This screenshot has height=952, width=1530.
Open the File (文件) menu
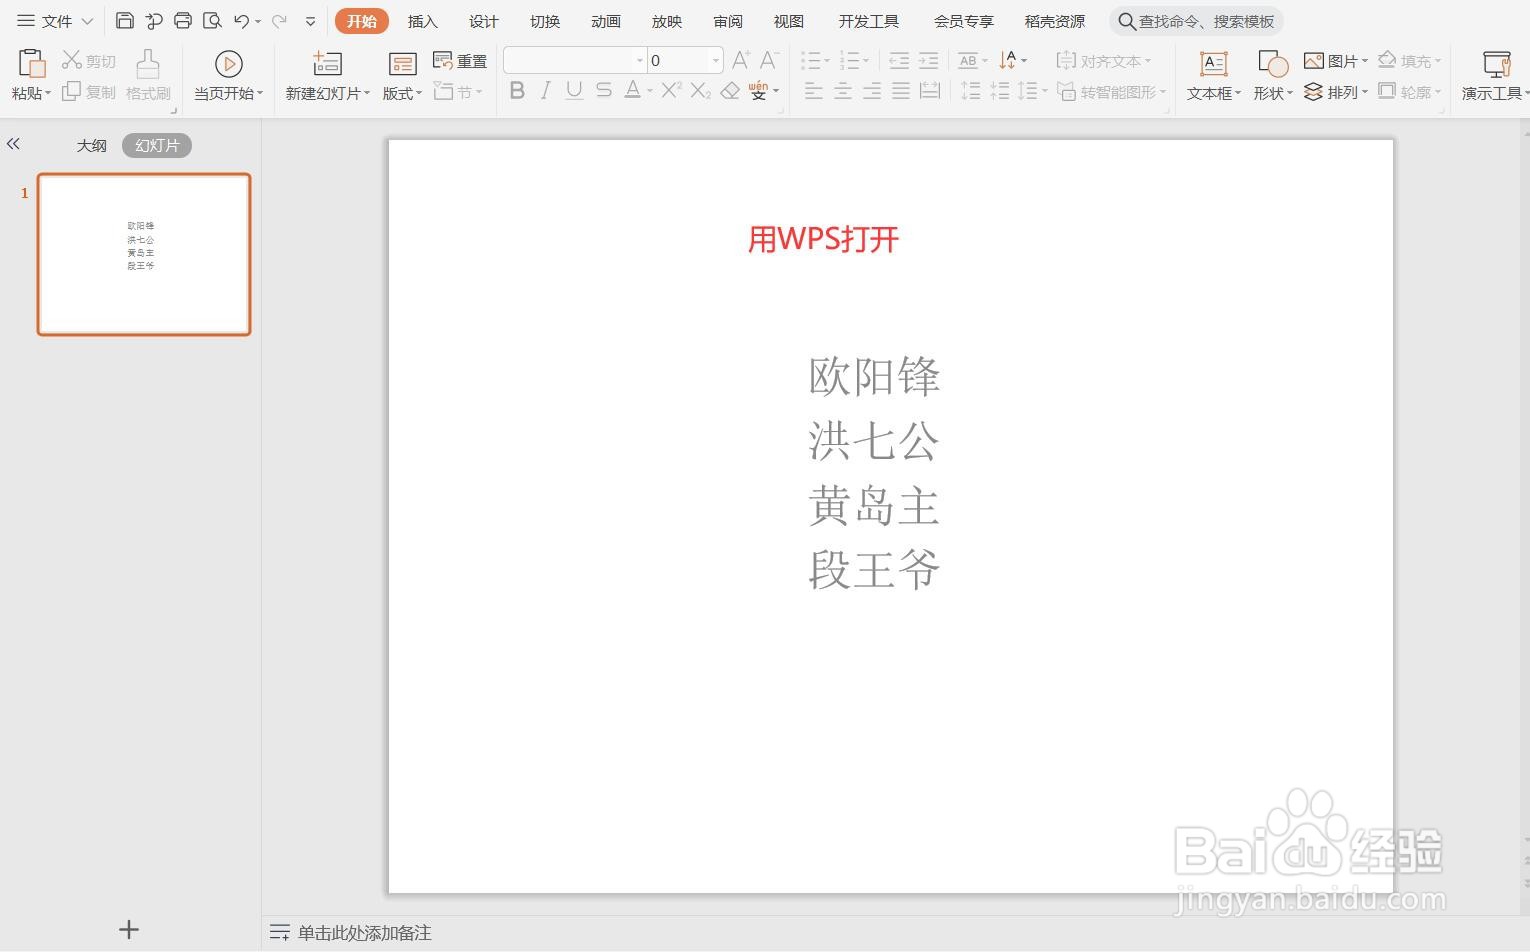click(x=54, y=21)
